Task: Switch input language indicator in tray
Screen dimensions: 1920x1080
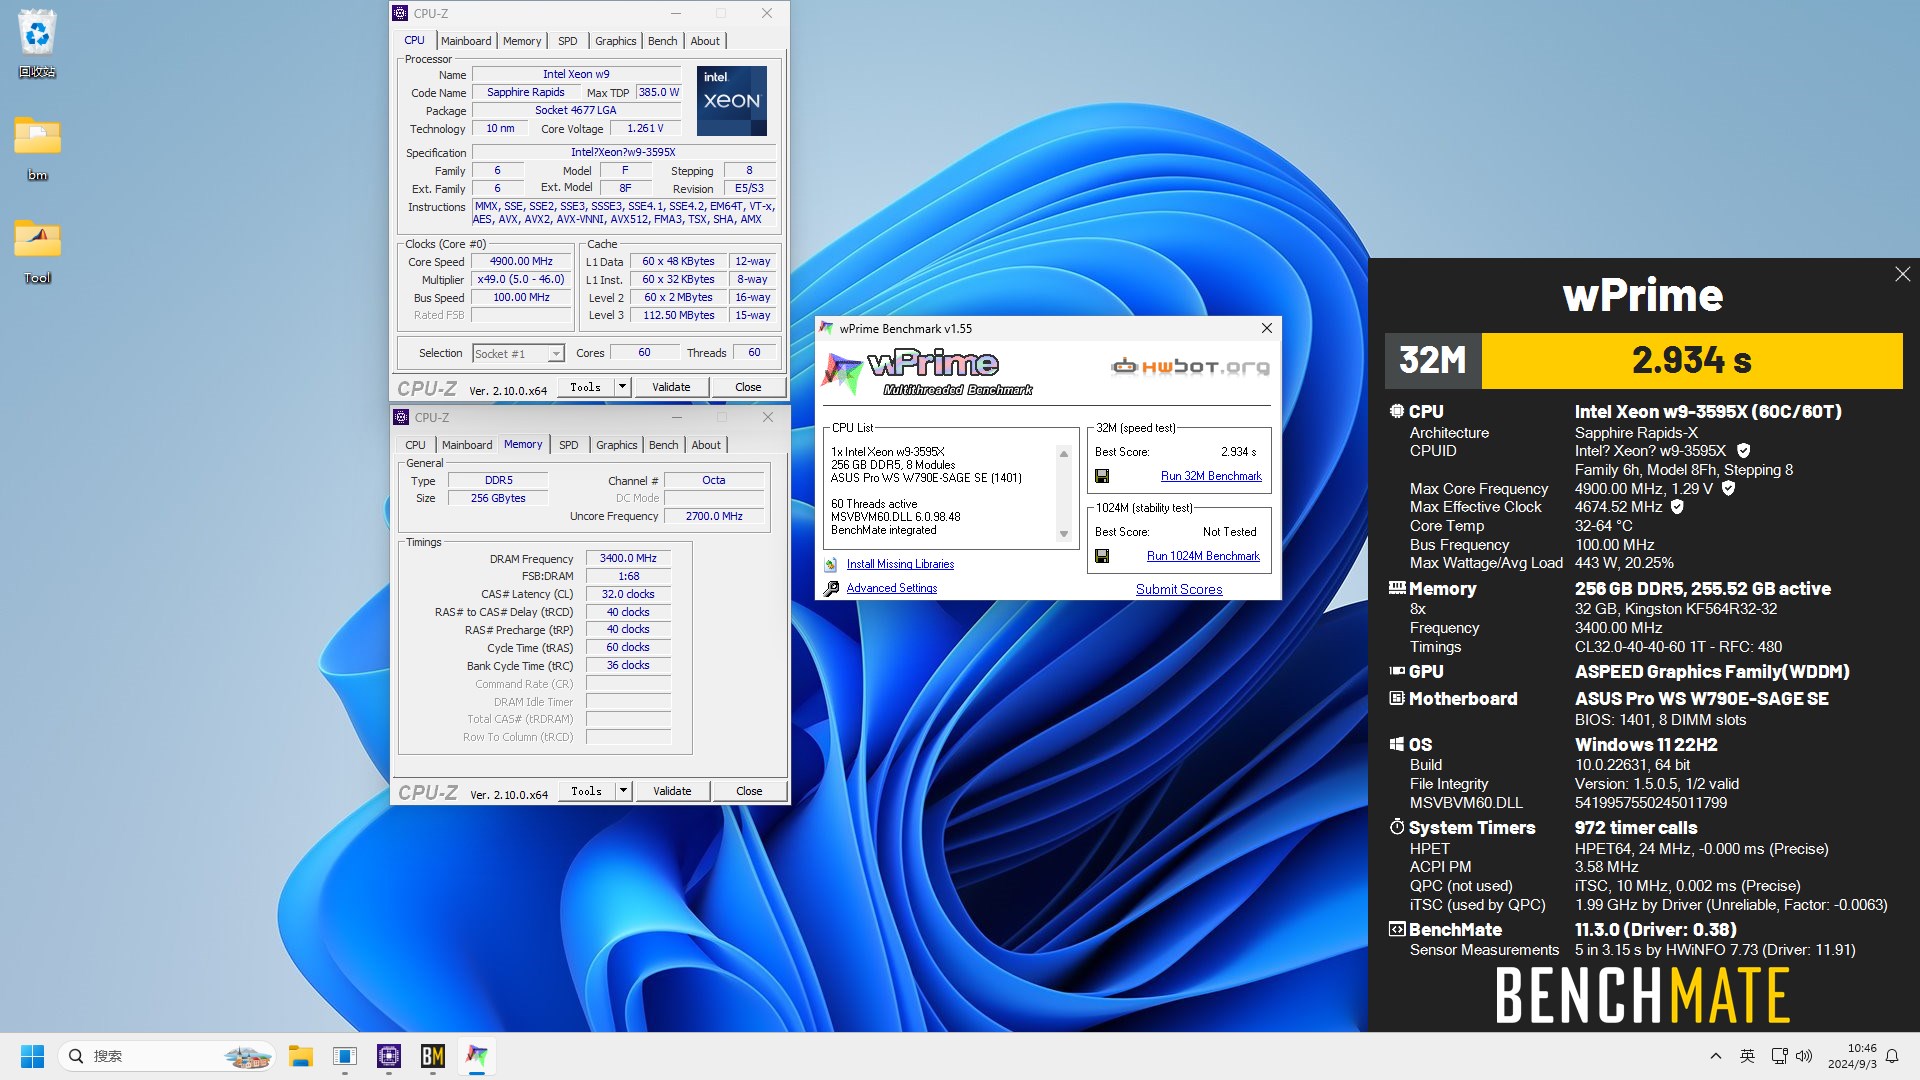Action: (1747, 1056)
